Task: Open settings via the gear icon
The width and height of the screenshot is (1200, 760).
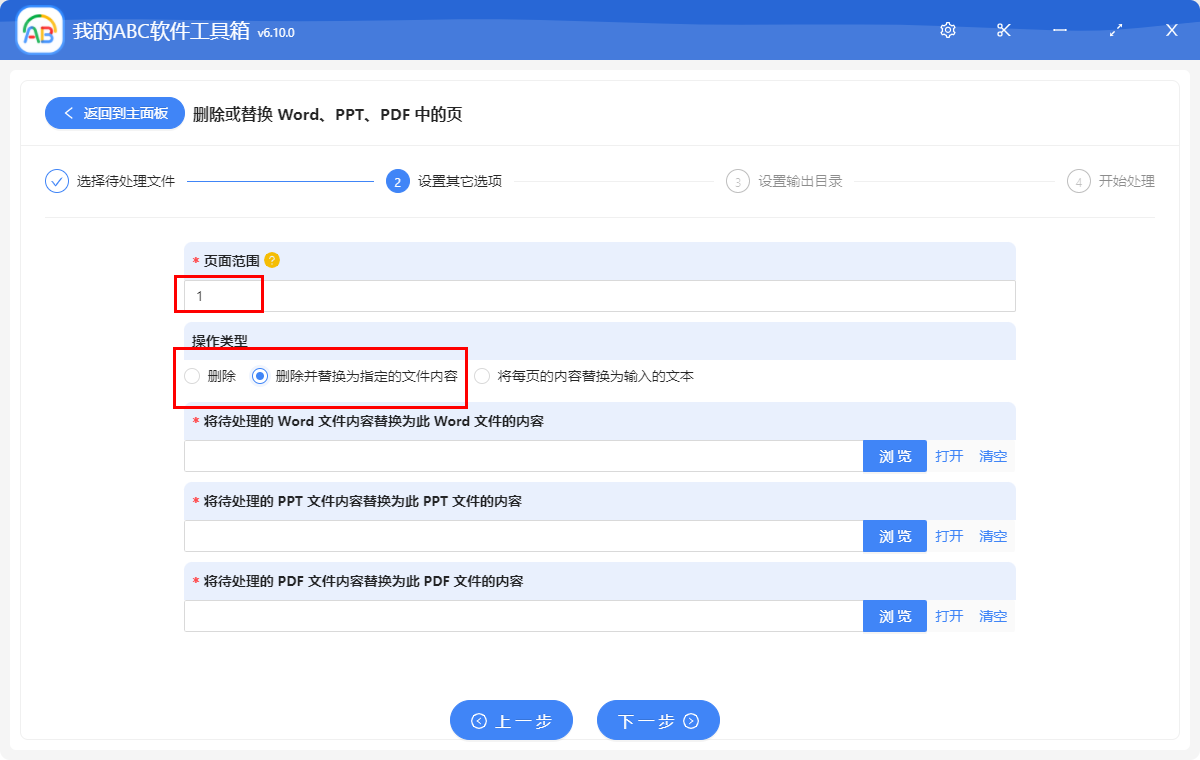Action: point(948,30)
